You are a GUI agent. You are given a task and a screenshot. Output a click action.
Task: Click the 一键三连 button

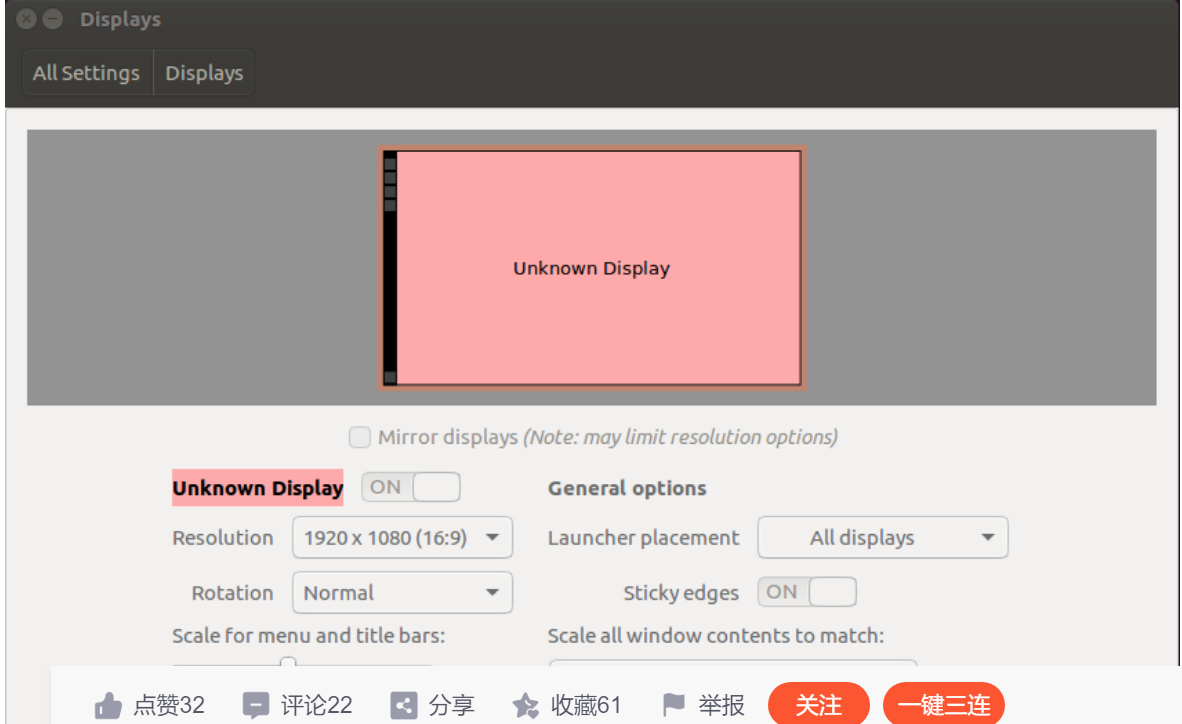944,704
